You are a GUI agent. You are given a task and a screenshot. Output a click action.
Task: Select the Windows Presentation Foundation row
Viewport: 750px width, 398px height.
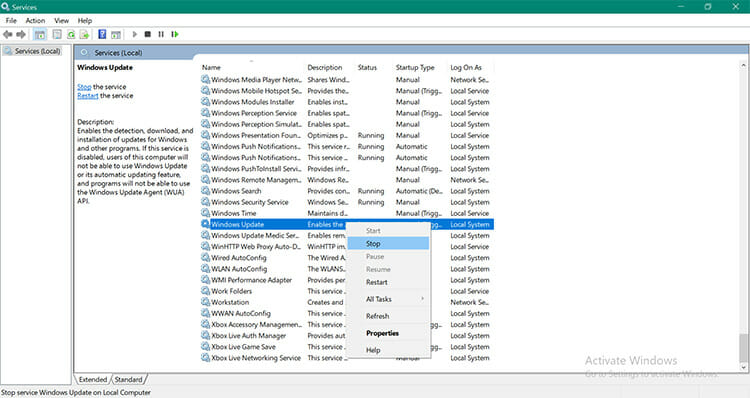click(x=347, y=135)
